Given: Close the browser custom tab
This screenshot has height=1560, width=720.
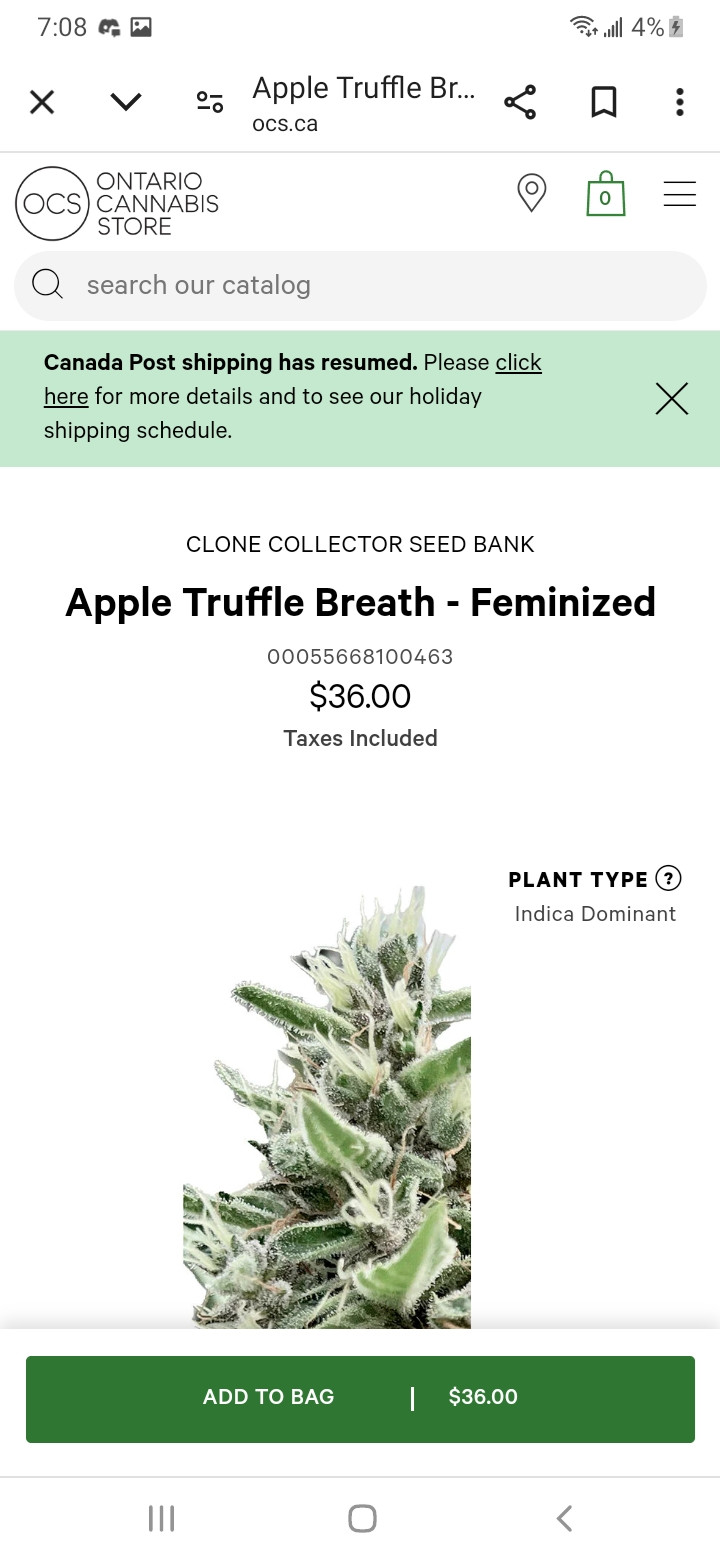Looking at the screenshot, I should point(42,102).
